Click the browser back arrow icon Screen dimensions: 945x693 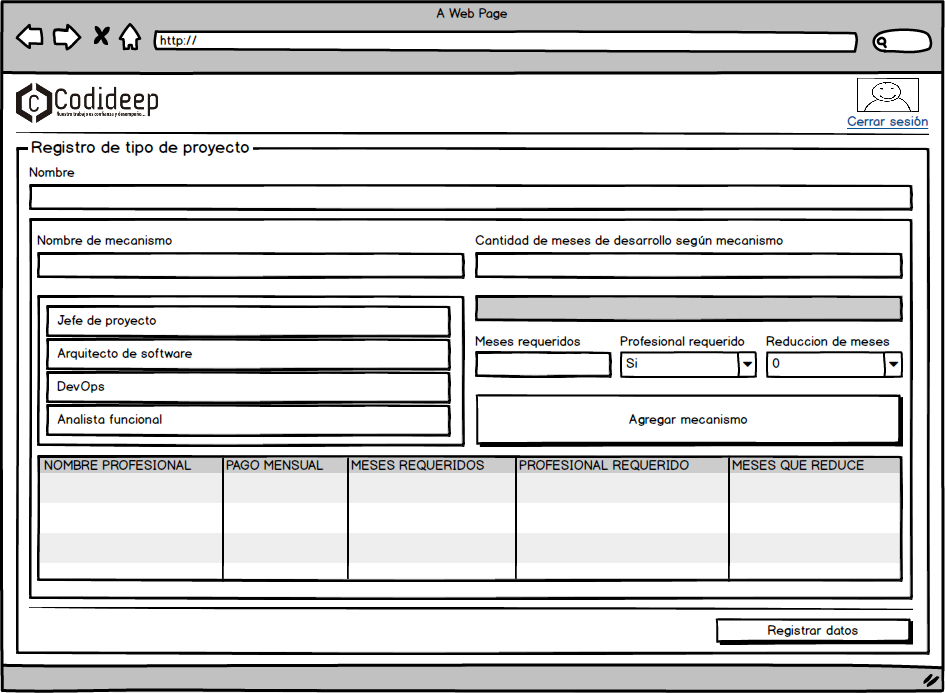30,38
